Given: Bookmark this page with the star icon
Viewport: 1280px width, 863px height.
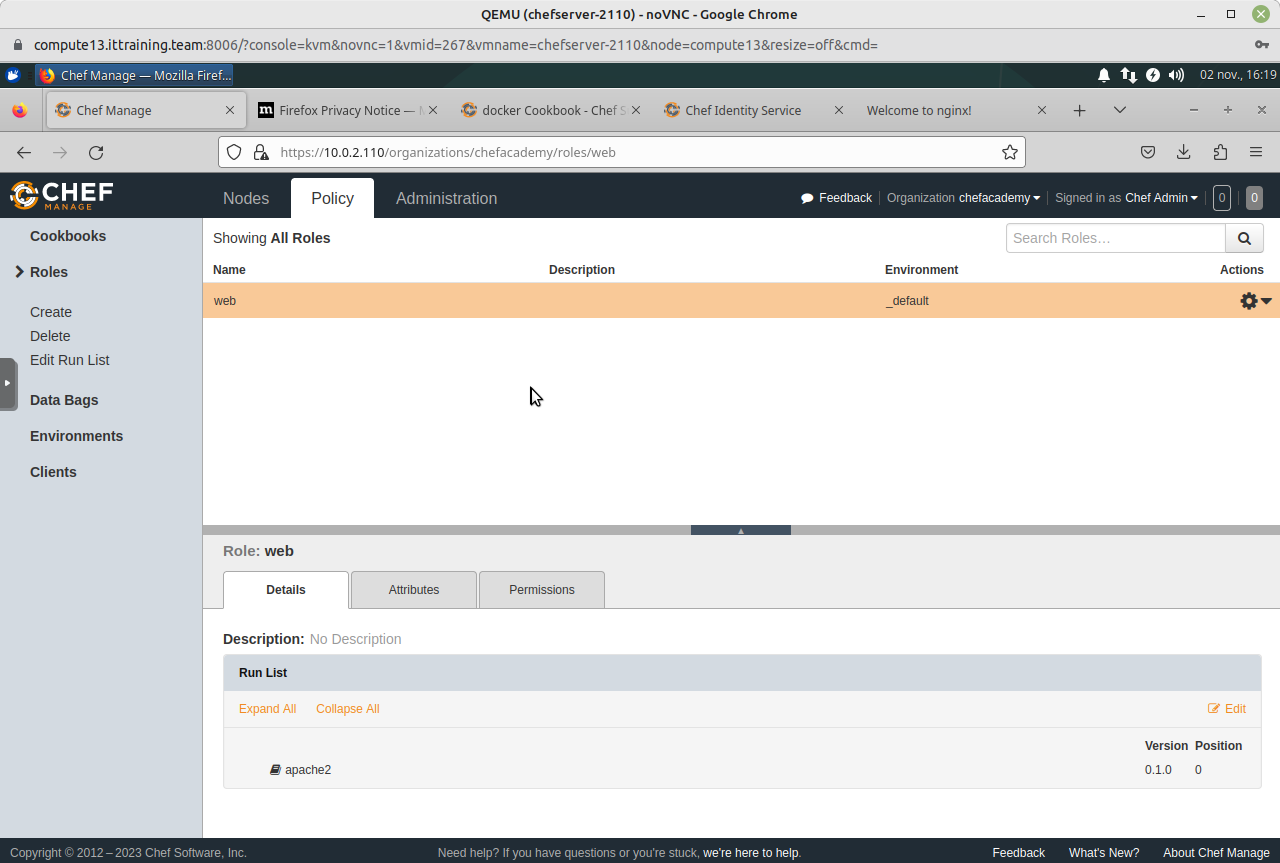Looking at the screenshot, I should click(1010, 153).
